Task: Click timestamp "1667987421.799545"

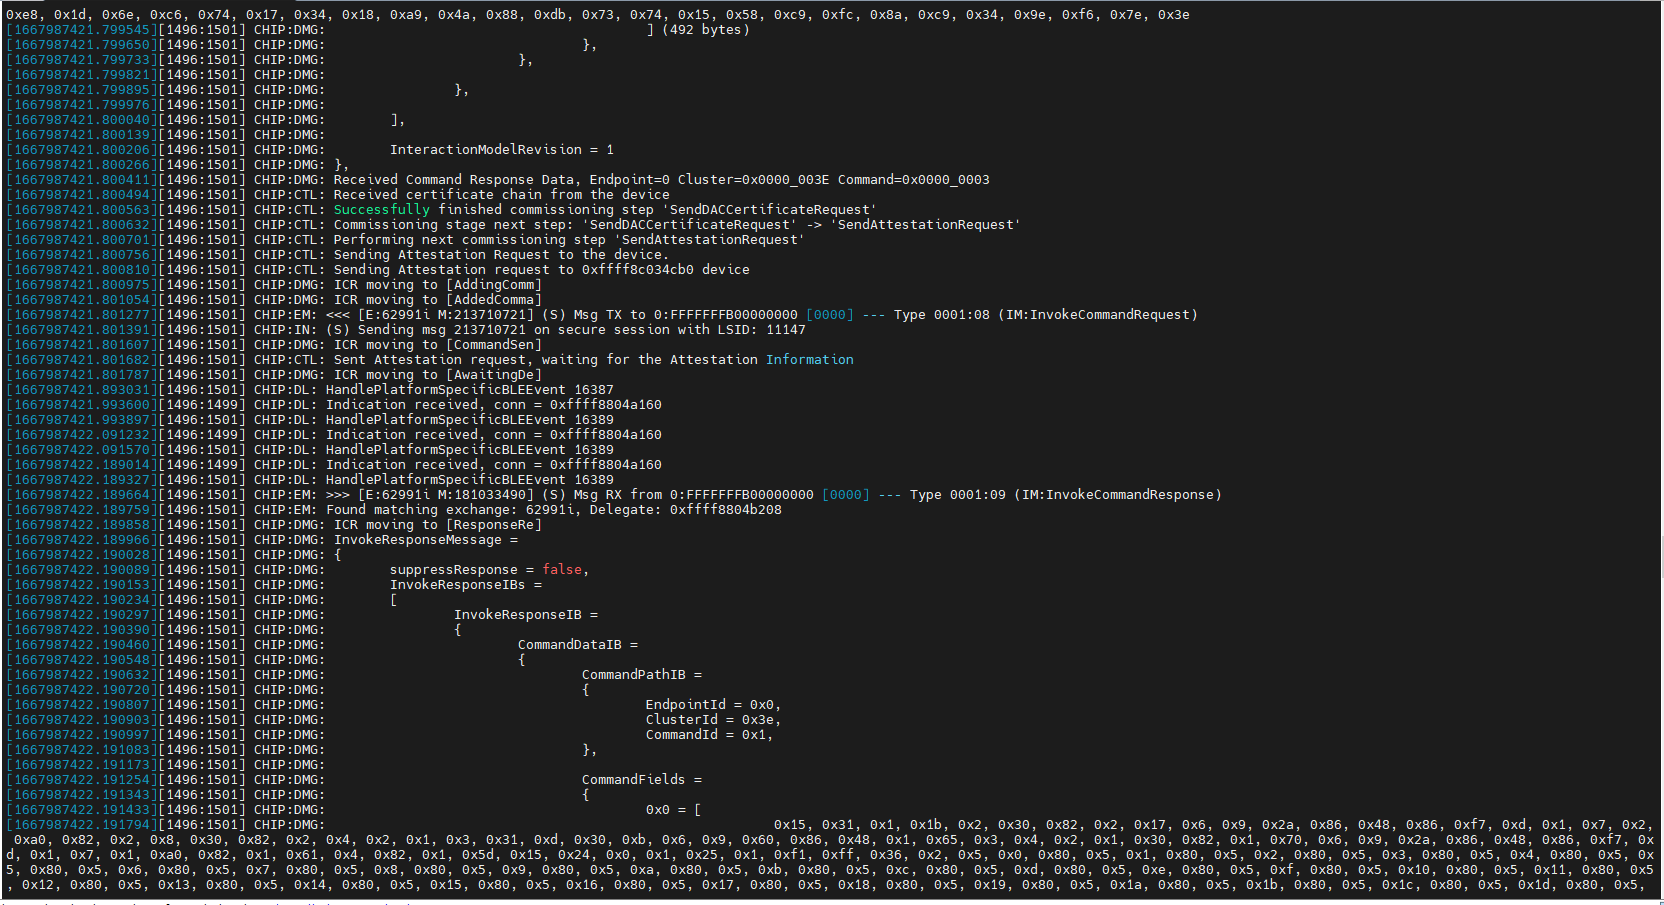Action: pos(82,30)
